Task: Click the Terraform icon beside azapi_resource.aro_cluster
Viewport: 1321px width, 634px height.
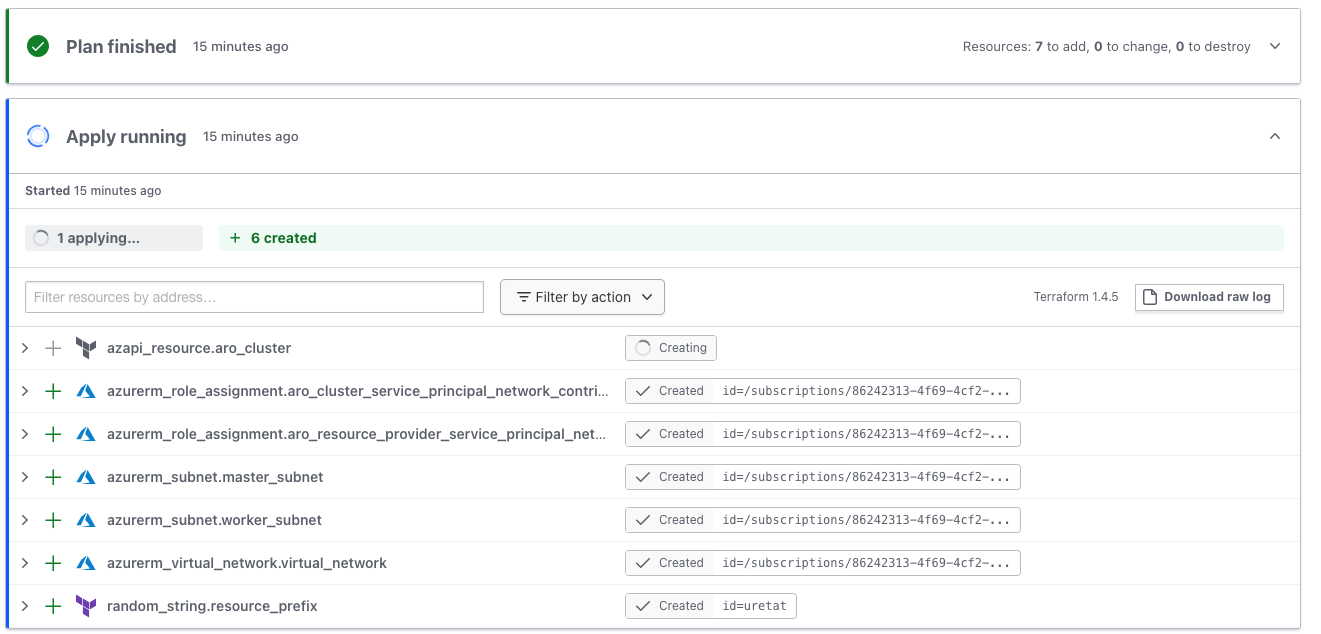Action: coord(86,348)
